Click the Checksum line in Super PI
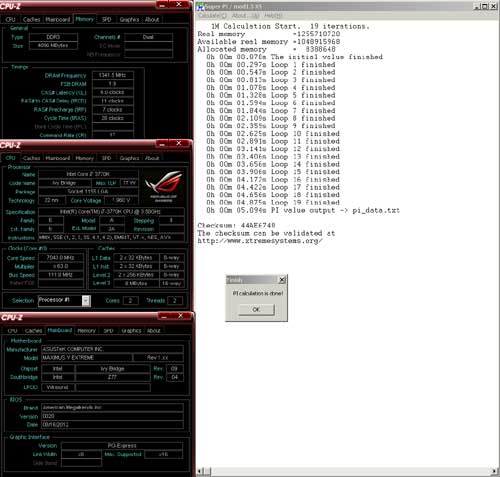Screen dimensions: 500x477 [236, 225]
